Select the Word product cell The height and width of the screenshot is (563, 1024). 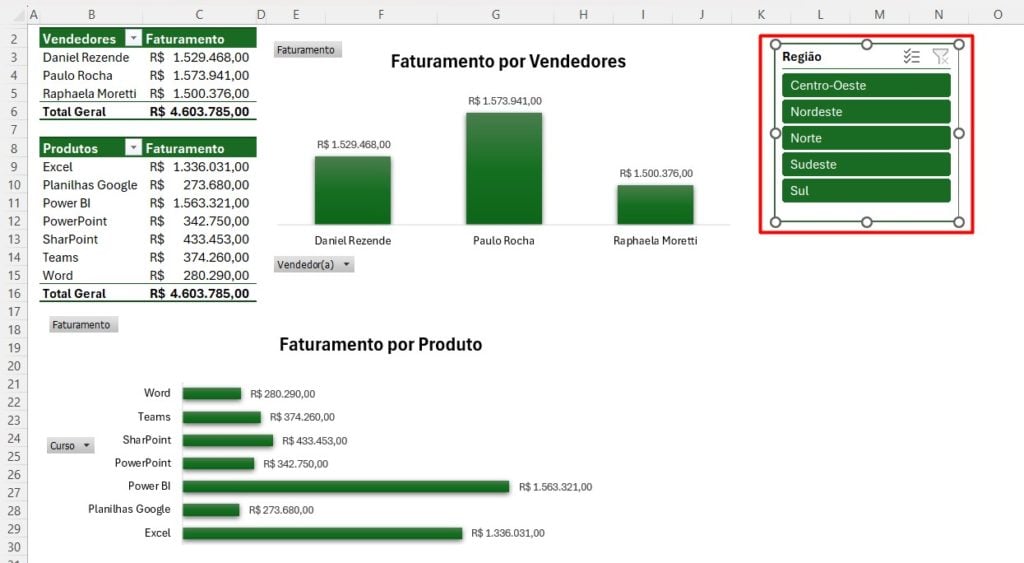[91, 276]
